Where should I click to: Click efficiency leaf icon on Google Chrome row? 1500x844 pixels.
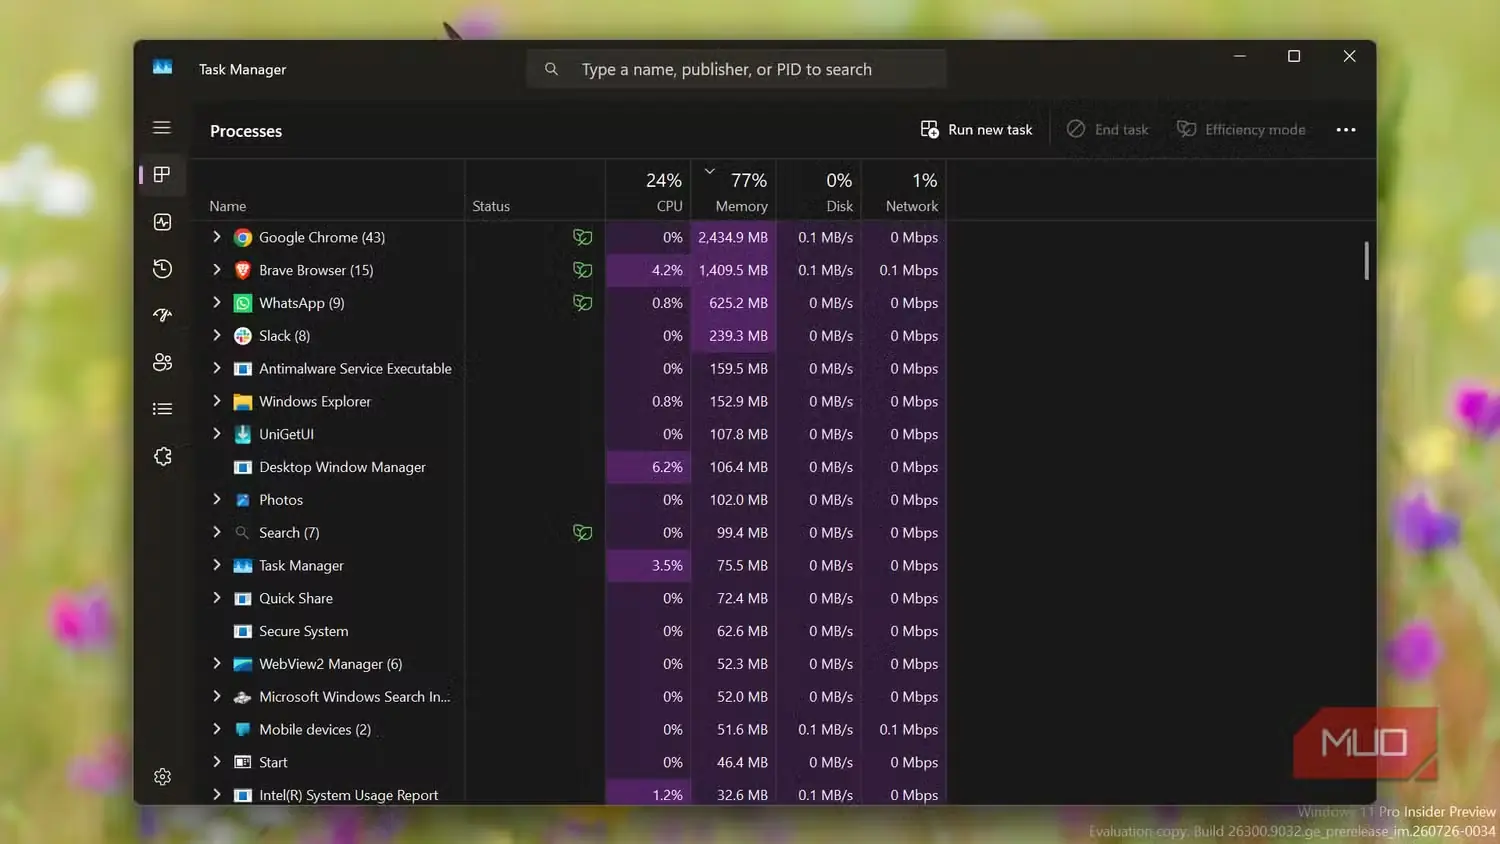point(582,238)
